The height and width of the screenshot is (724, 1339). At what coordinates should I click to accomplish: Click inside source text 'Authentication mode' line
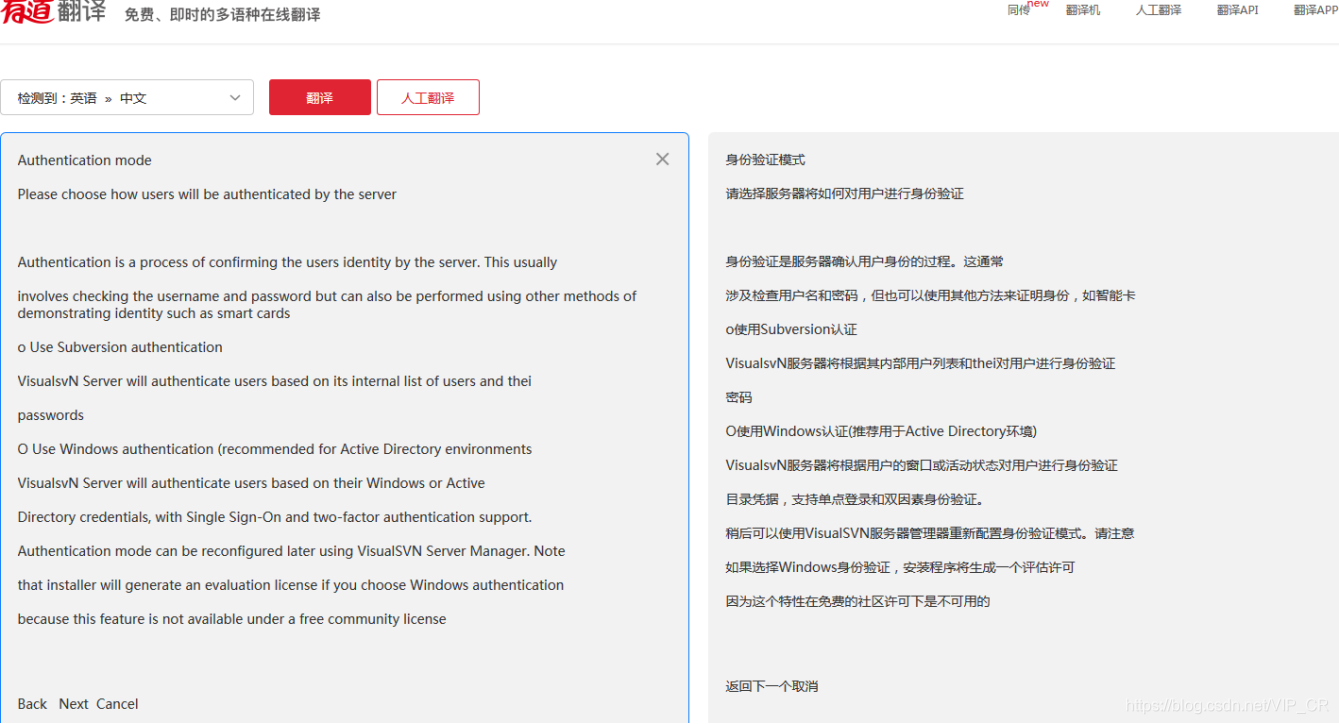85,160
